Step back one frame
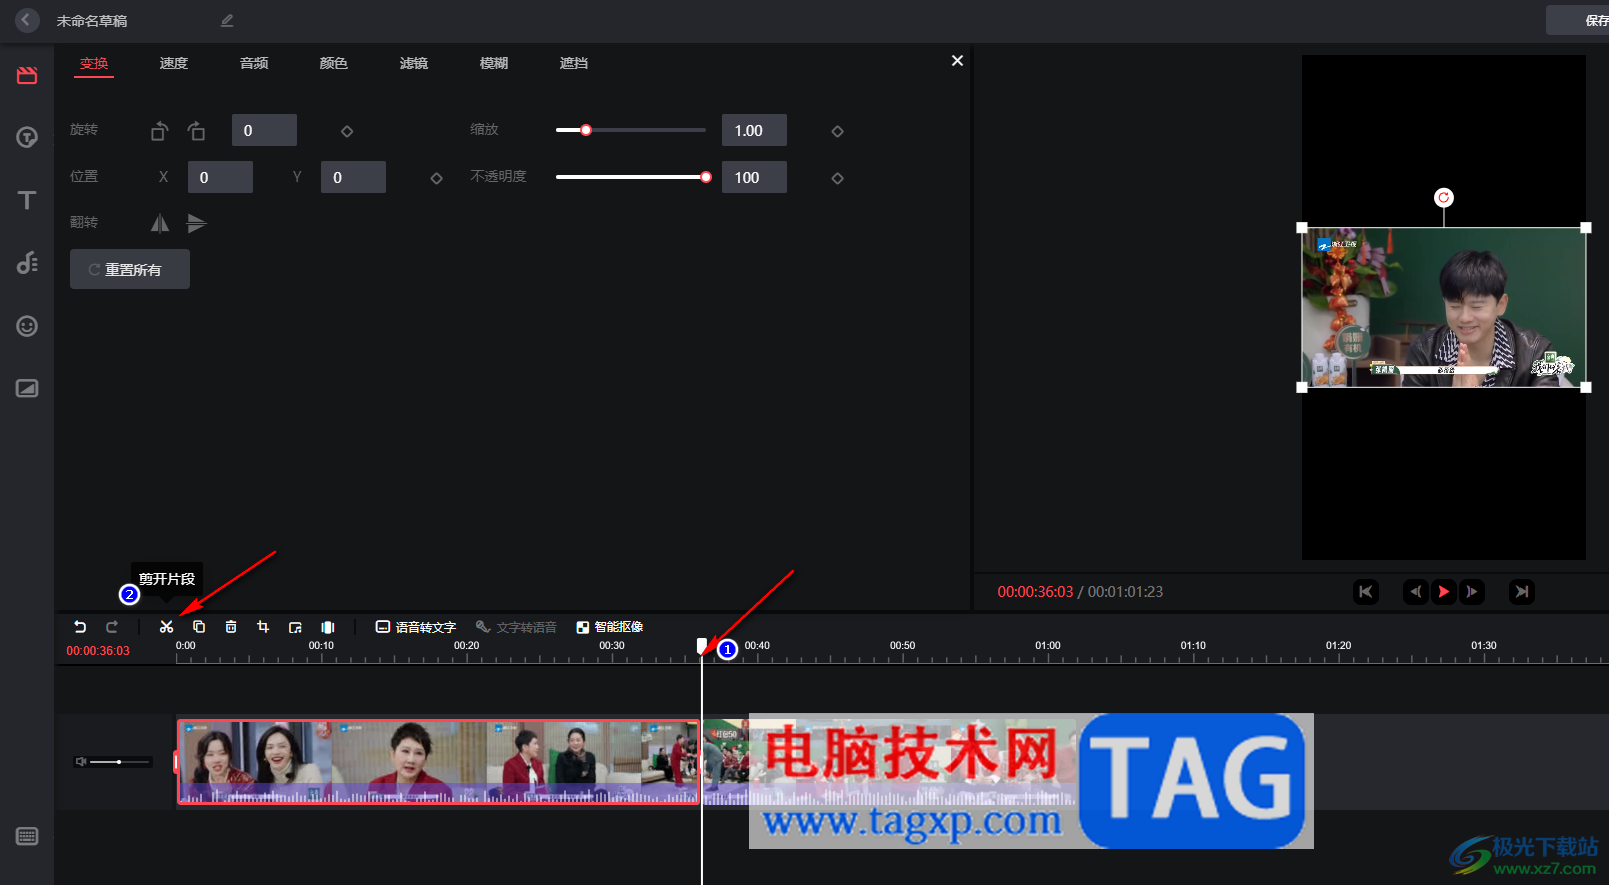Image resolution: width=1609 pixels, height=885 pixels. [x=1416, y=592]
